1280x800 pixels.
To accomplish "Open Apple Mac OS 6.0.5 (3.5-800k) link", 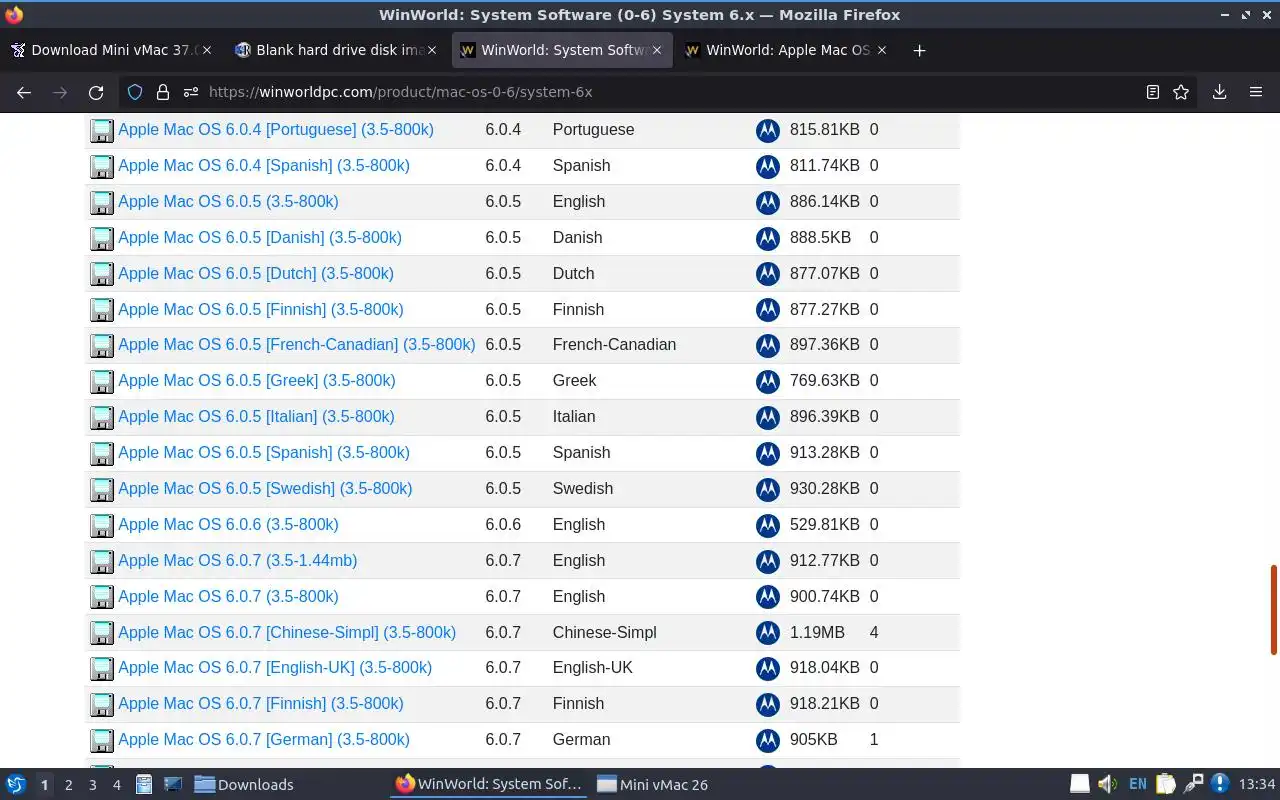I will pos(228,202).
